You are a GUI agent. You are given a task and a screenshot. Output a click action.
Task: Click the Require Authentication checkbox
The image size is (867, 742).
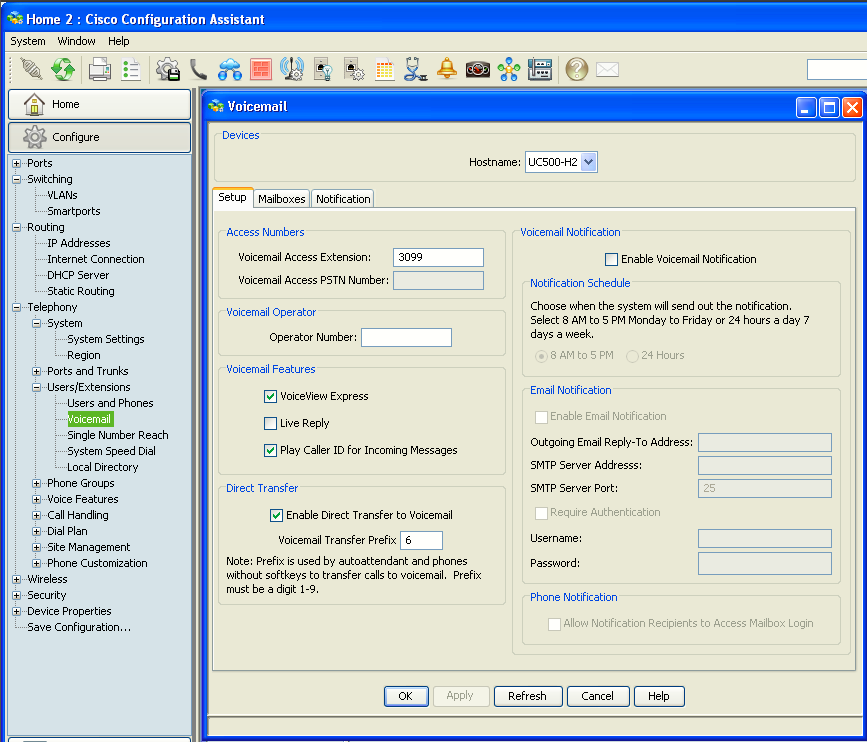[541, 513]
